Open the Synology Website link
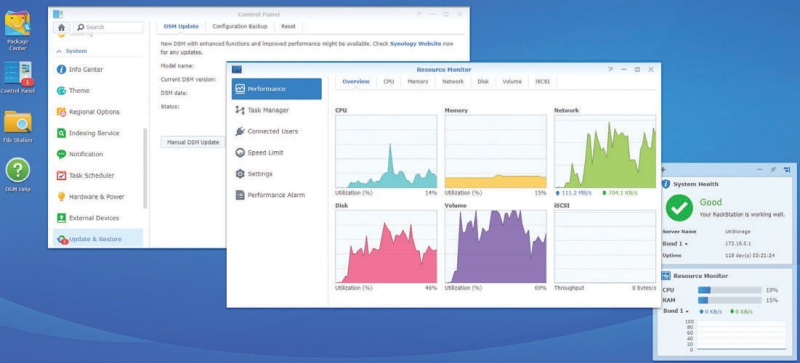 416,44
